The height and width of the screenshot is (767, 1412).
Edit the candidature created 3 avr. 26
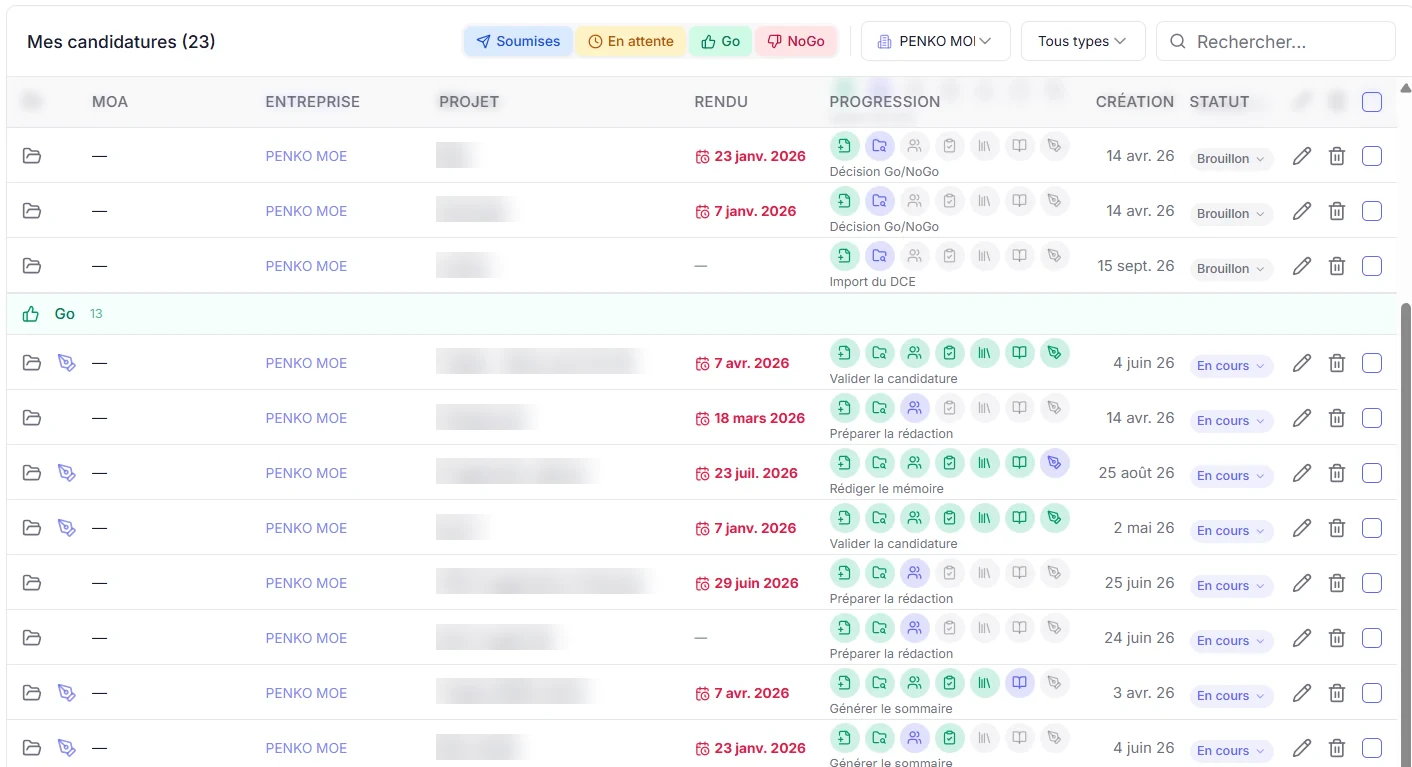(x=1301, y=693)
